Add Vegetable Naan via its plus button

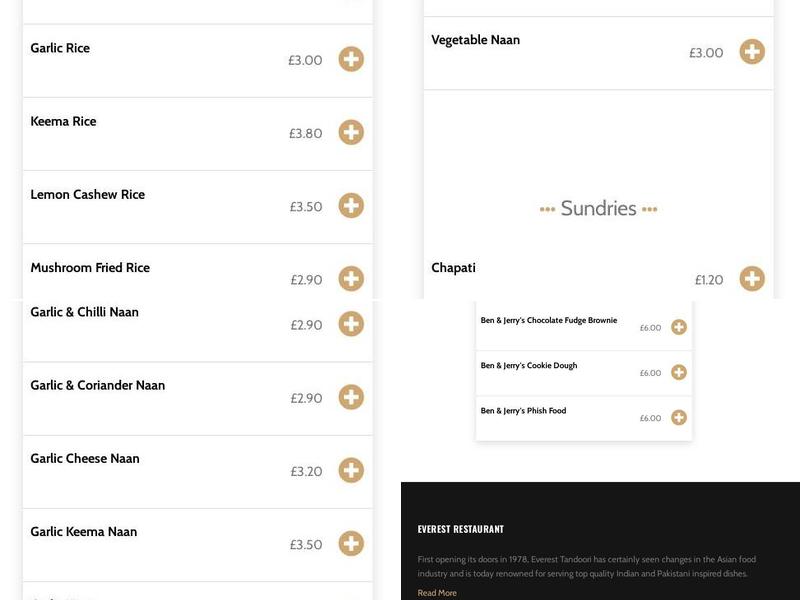click(x=752, y=53)
